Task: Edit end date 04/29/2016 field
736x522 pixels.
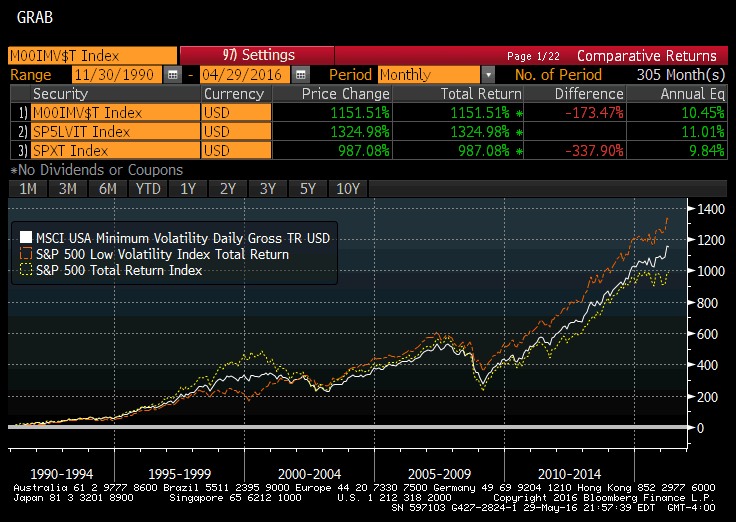Action: (245, 75)
